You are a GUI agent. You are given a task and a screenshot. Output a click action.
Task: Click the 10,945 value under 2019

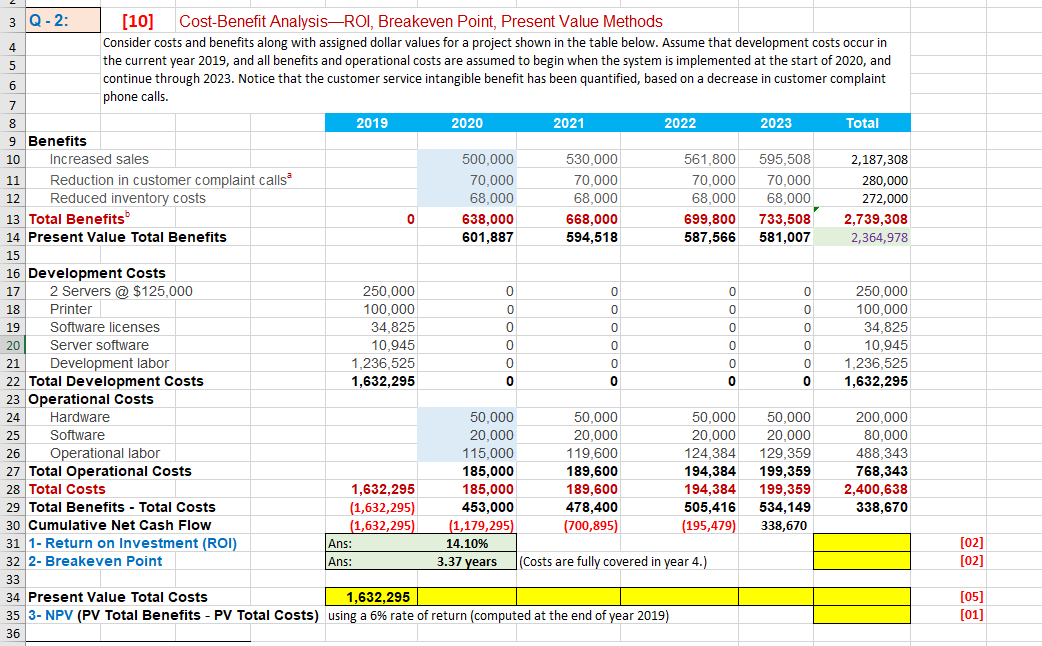point(371,345)
